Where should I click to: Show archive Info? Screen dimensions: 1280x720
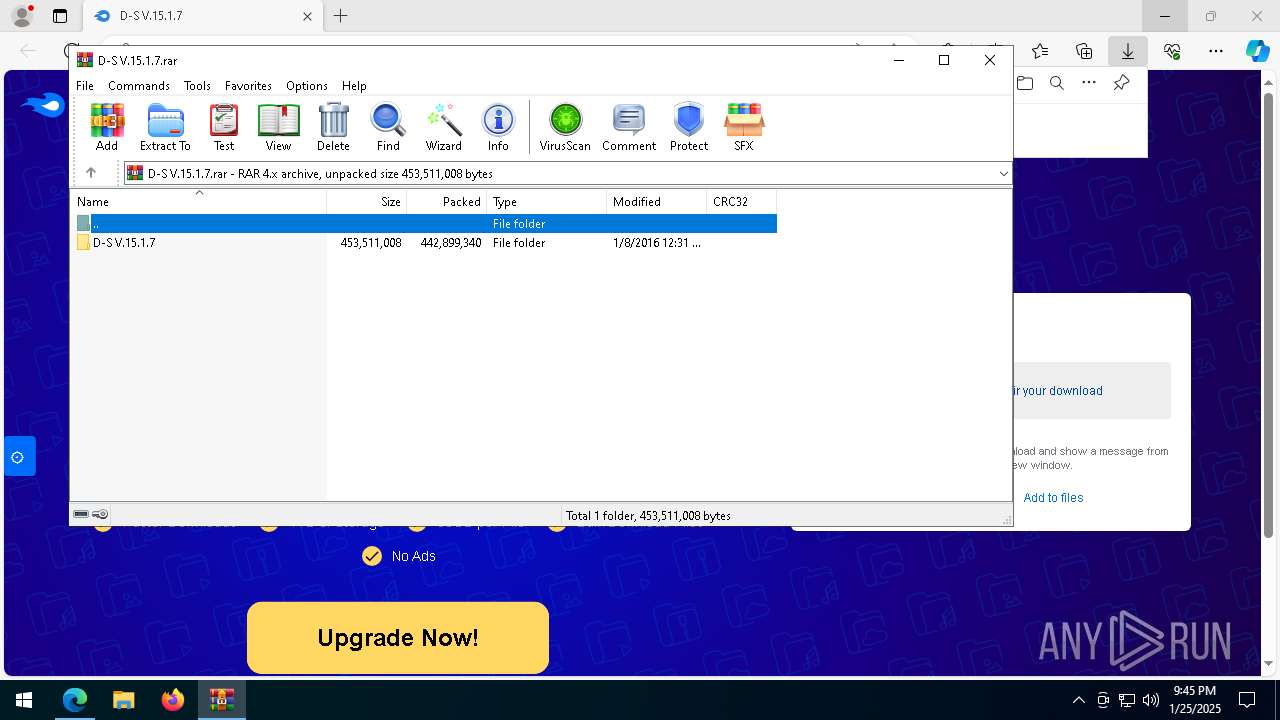click(498, 127)
